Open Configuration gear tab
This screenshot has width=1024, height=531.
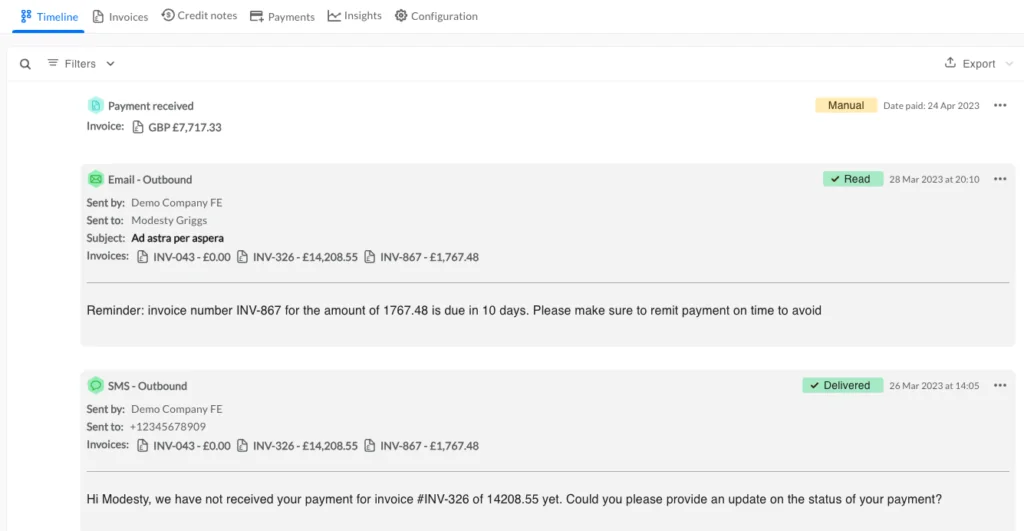tap(436, 16)
